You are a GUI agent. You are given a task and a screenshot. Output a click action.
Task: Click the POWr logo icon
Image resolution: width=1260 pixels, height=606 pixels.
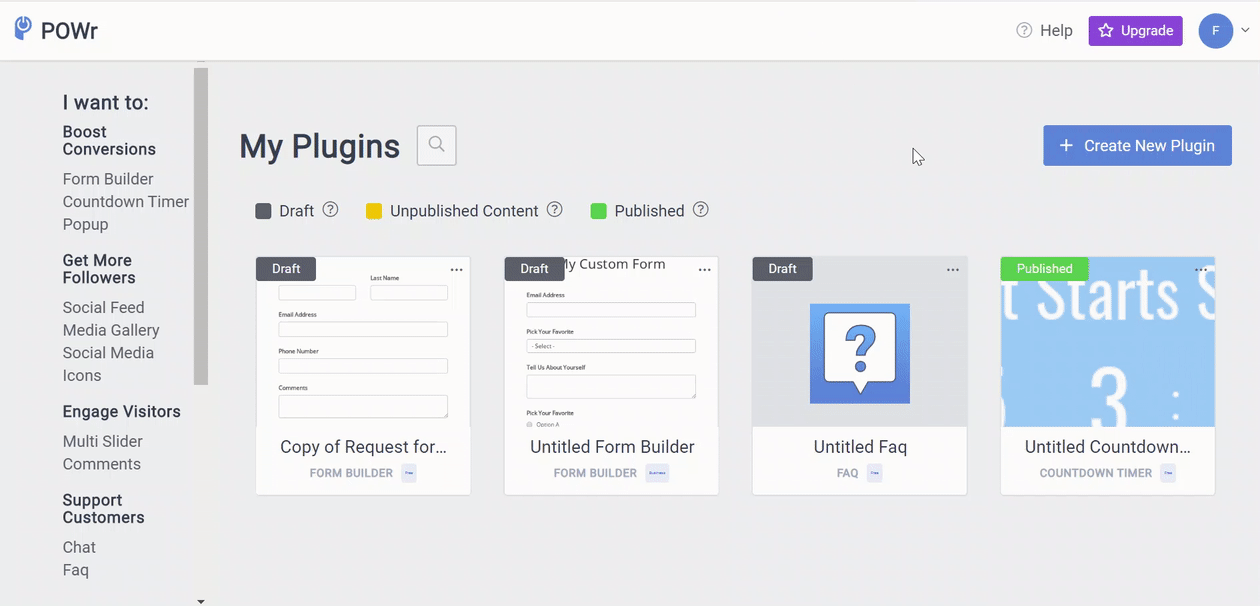23,29
